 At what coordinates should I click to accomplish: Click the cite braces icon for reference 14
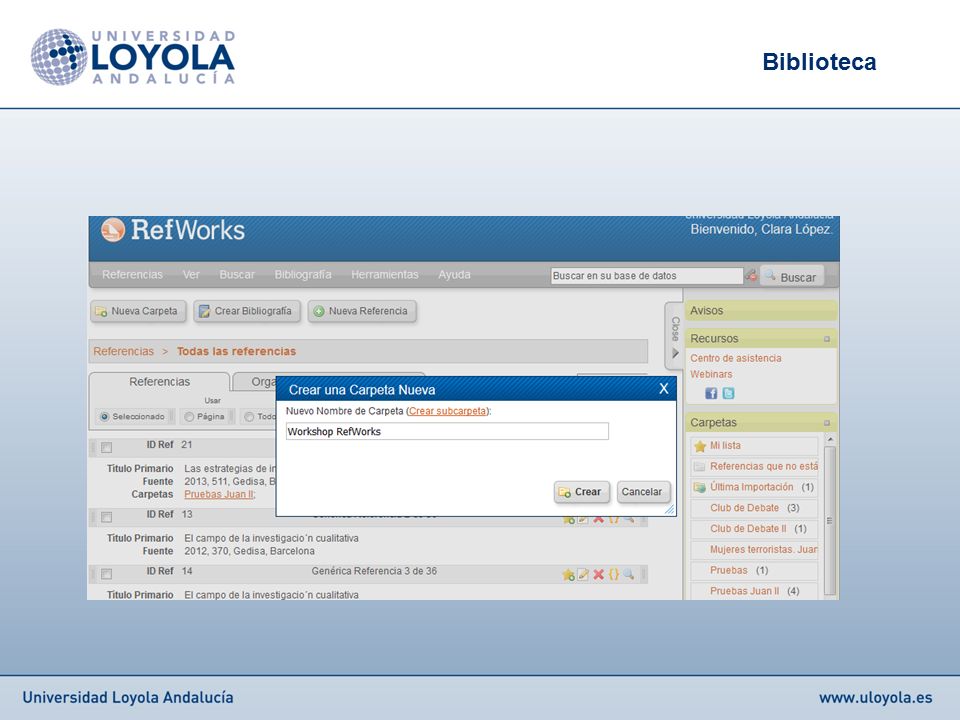(x=613, y=574)
